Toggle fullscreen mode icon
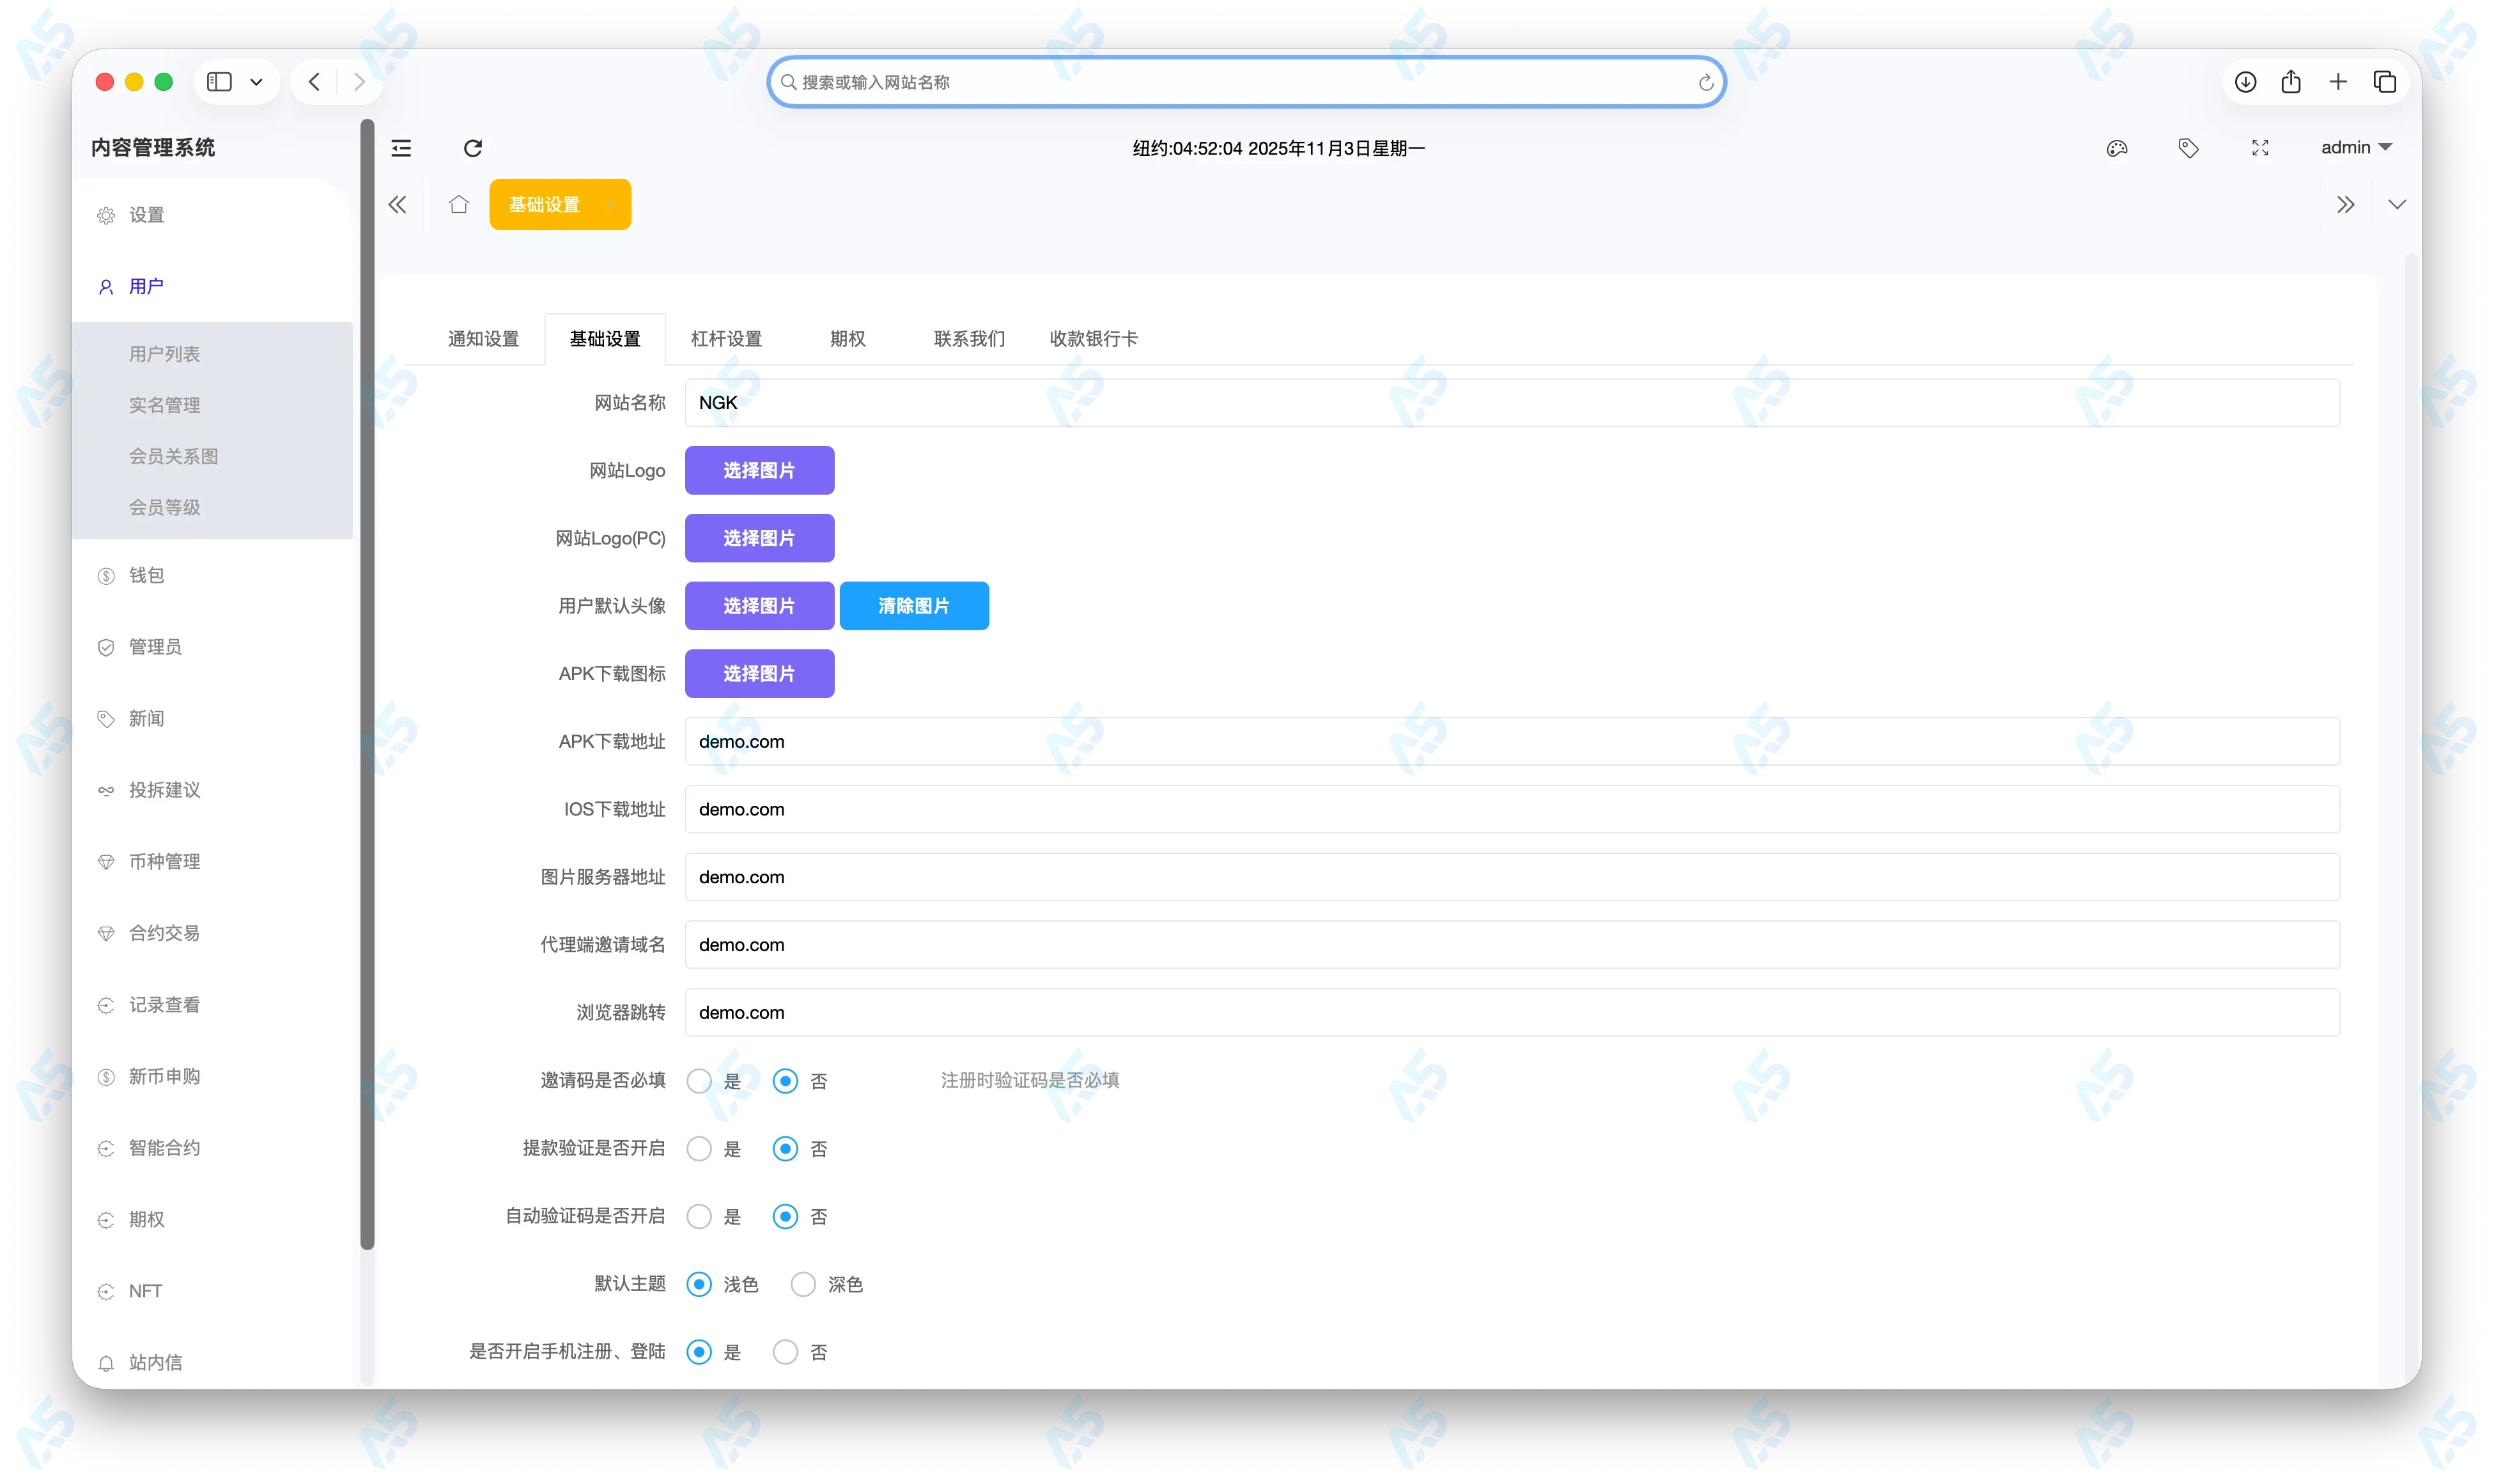This screenshot has width=2494, height=1484. (2260, 148)
